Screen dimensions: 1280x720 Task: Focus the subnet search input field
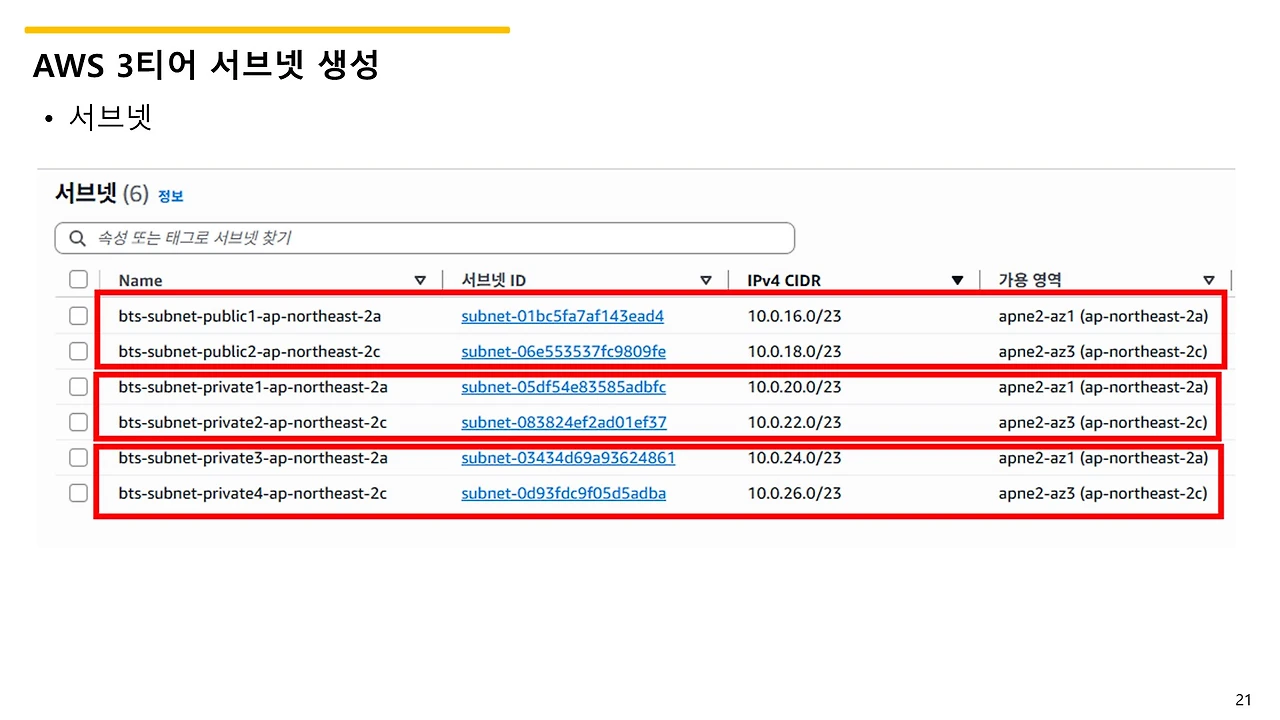[425, 238]
